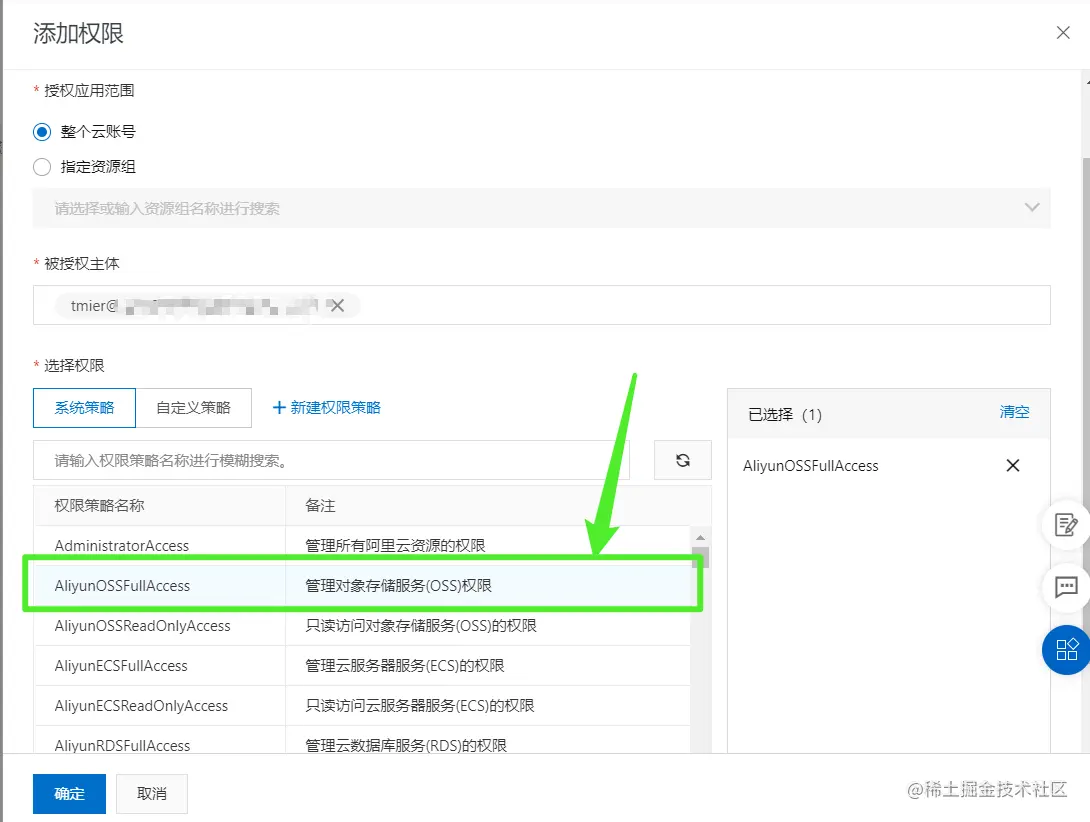Click the AliyunOSSFullAccess entry in 已选择 panel
The width and height of the screenshot is (1090, 822).
click(x=811, y=466)
